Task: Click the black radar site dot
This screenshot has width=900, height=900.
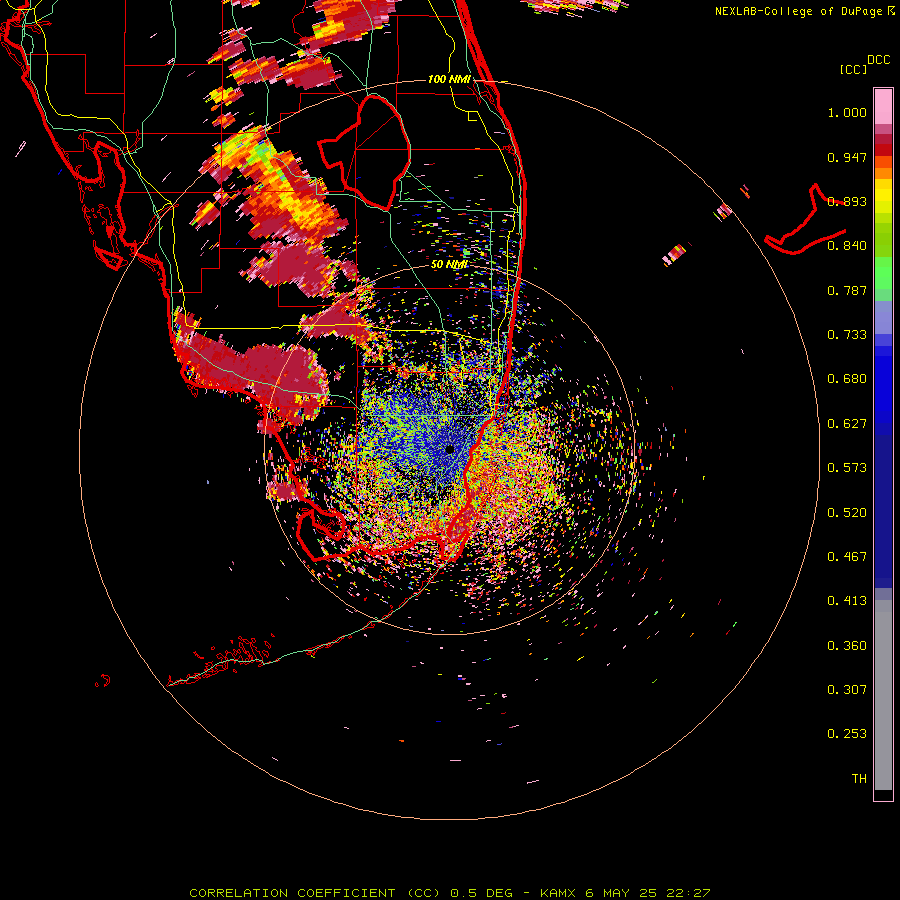Action: click(x=450, y=449)
